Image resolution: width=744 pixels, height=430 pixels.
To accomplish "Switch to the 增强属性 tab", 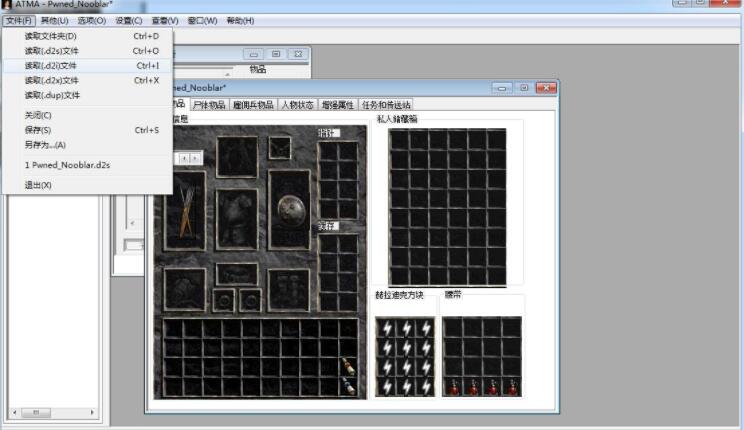I will (338, 105).
